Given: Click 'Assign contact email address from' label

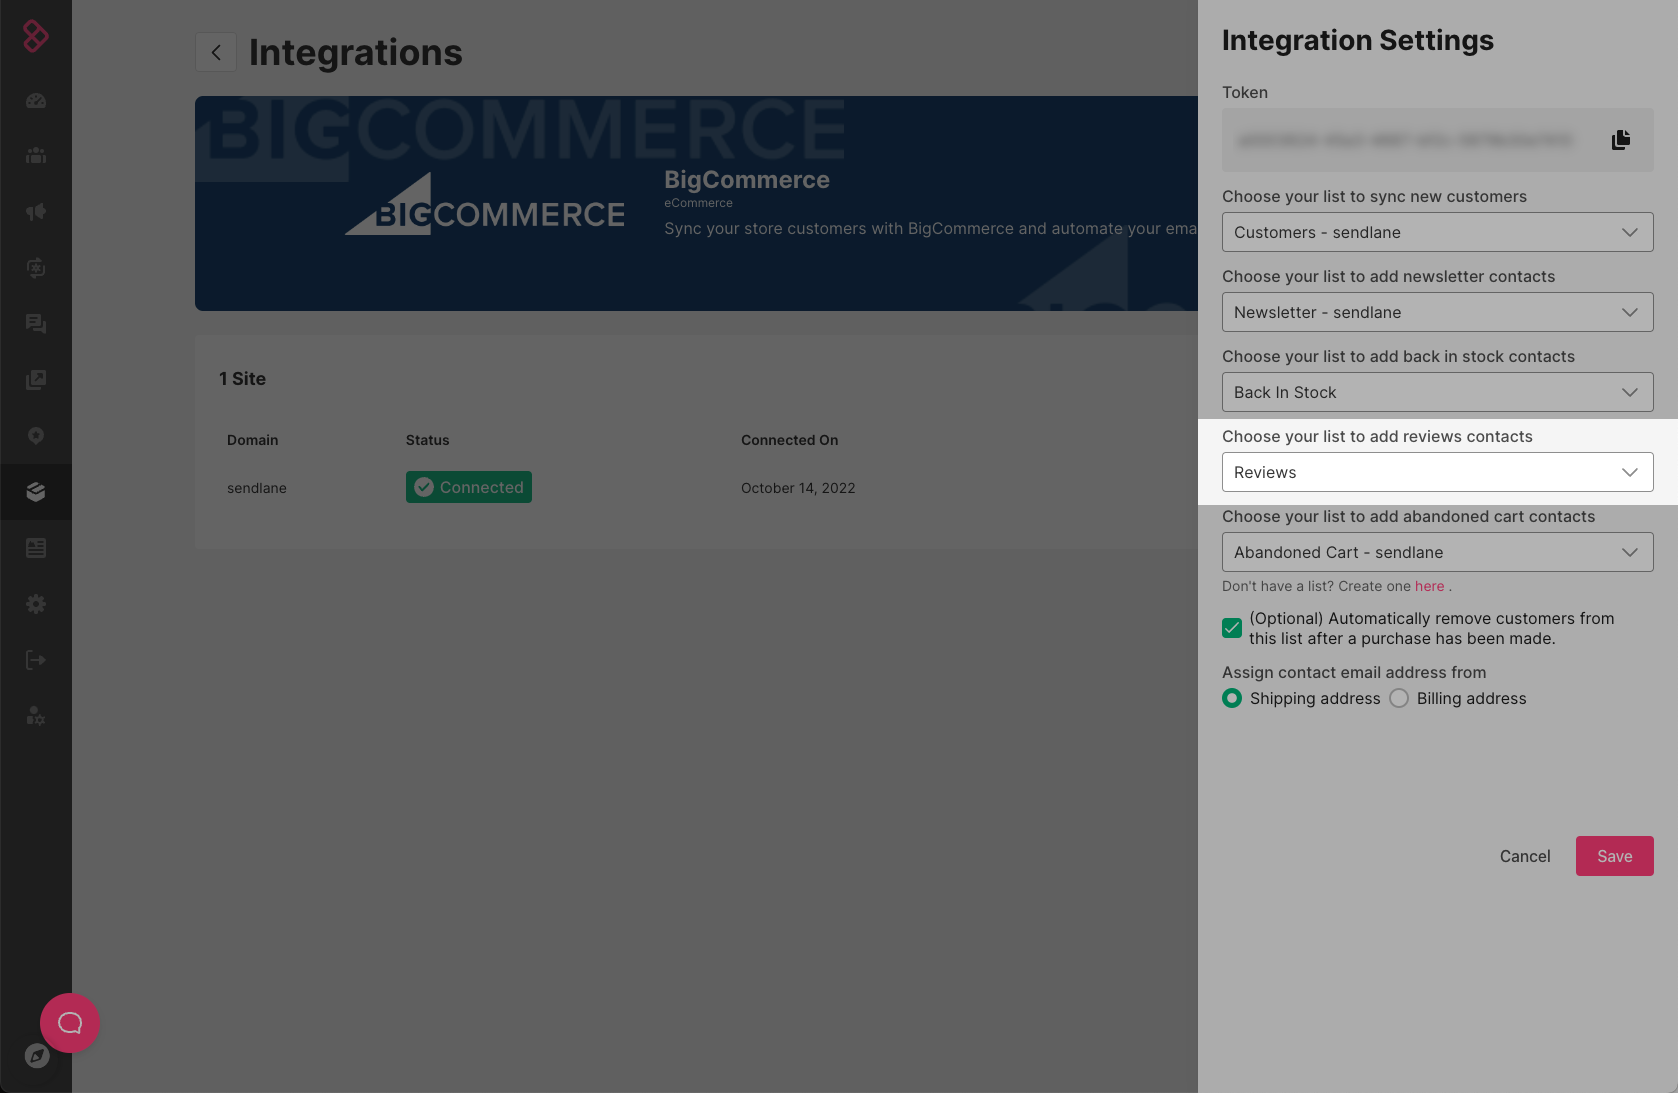Looking at the screenshot, I should [1354, 672].
